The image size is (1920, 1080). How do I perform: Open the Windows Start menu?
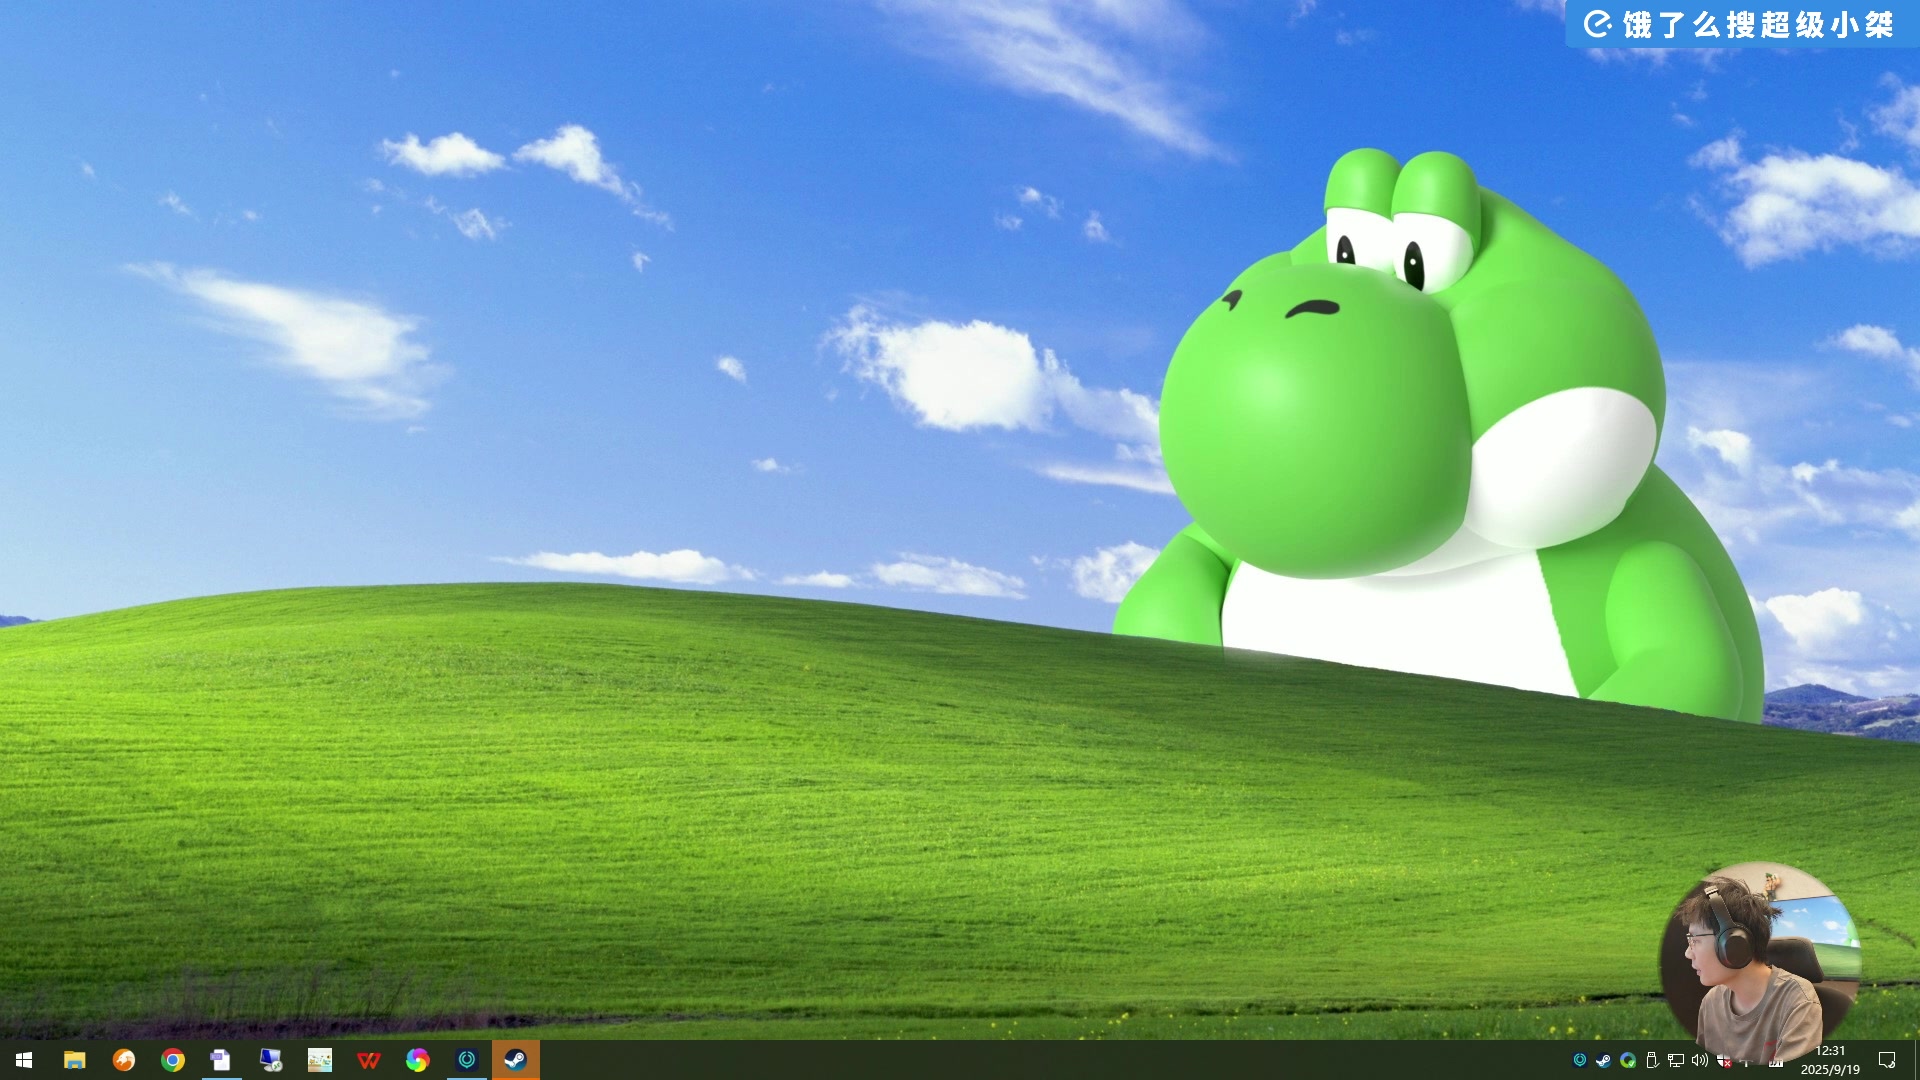(x=24, y=1060)
